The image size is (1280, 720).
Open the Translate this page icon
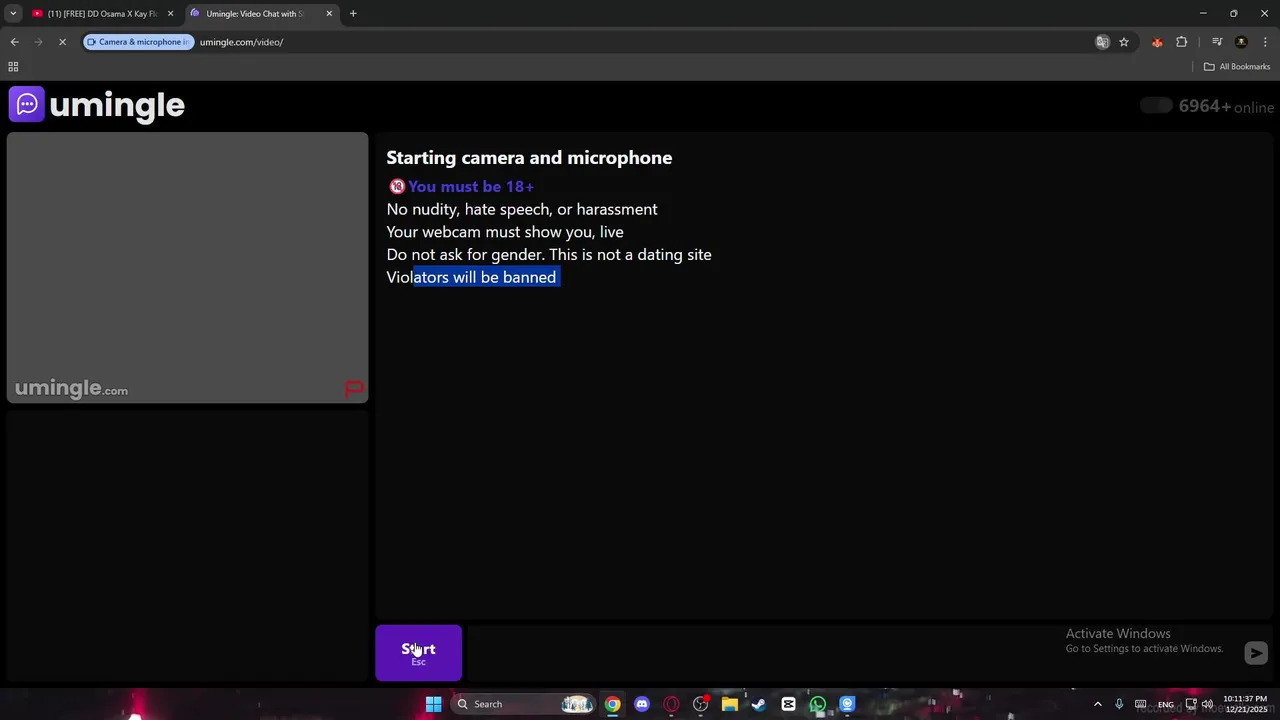pyautogui.click(x=1102, y=42)
